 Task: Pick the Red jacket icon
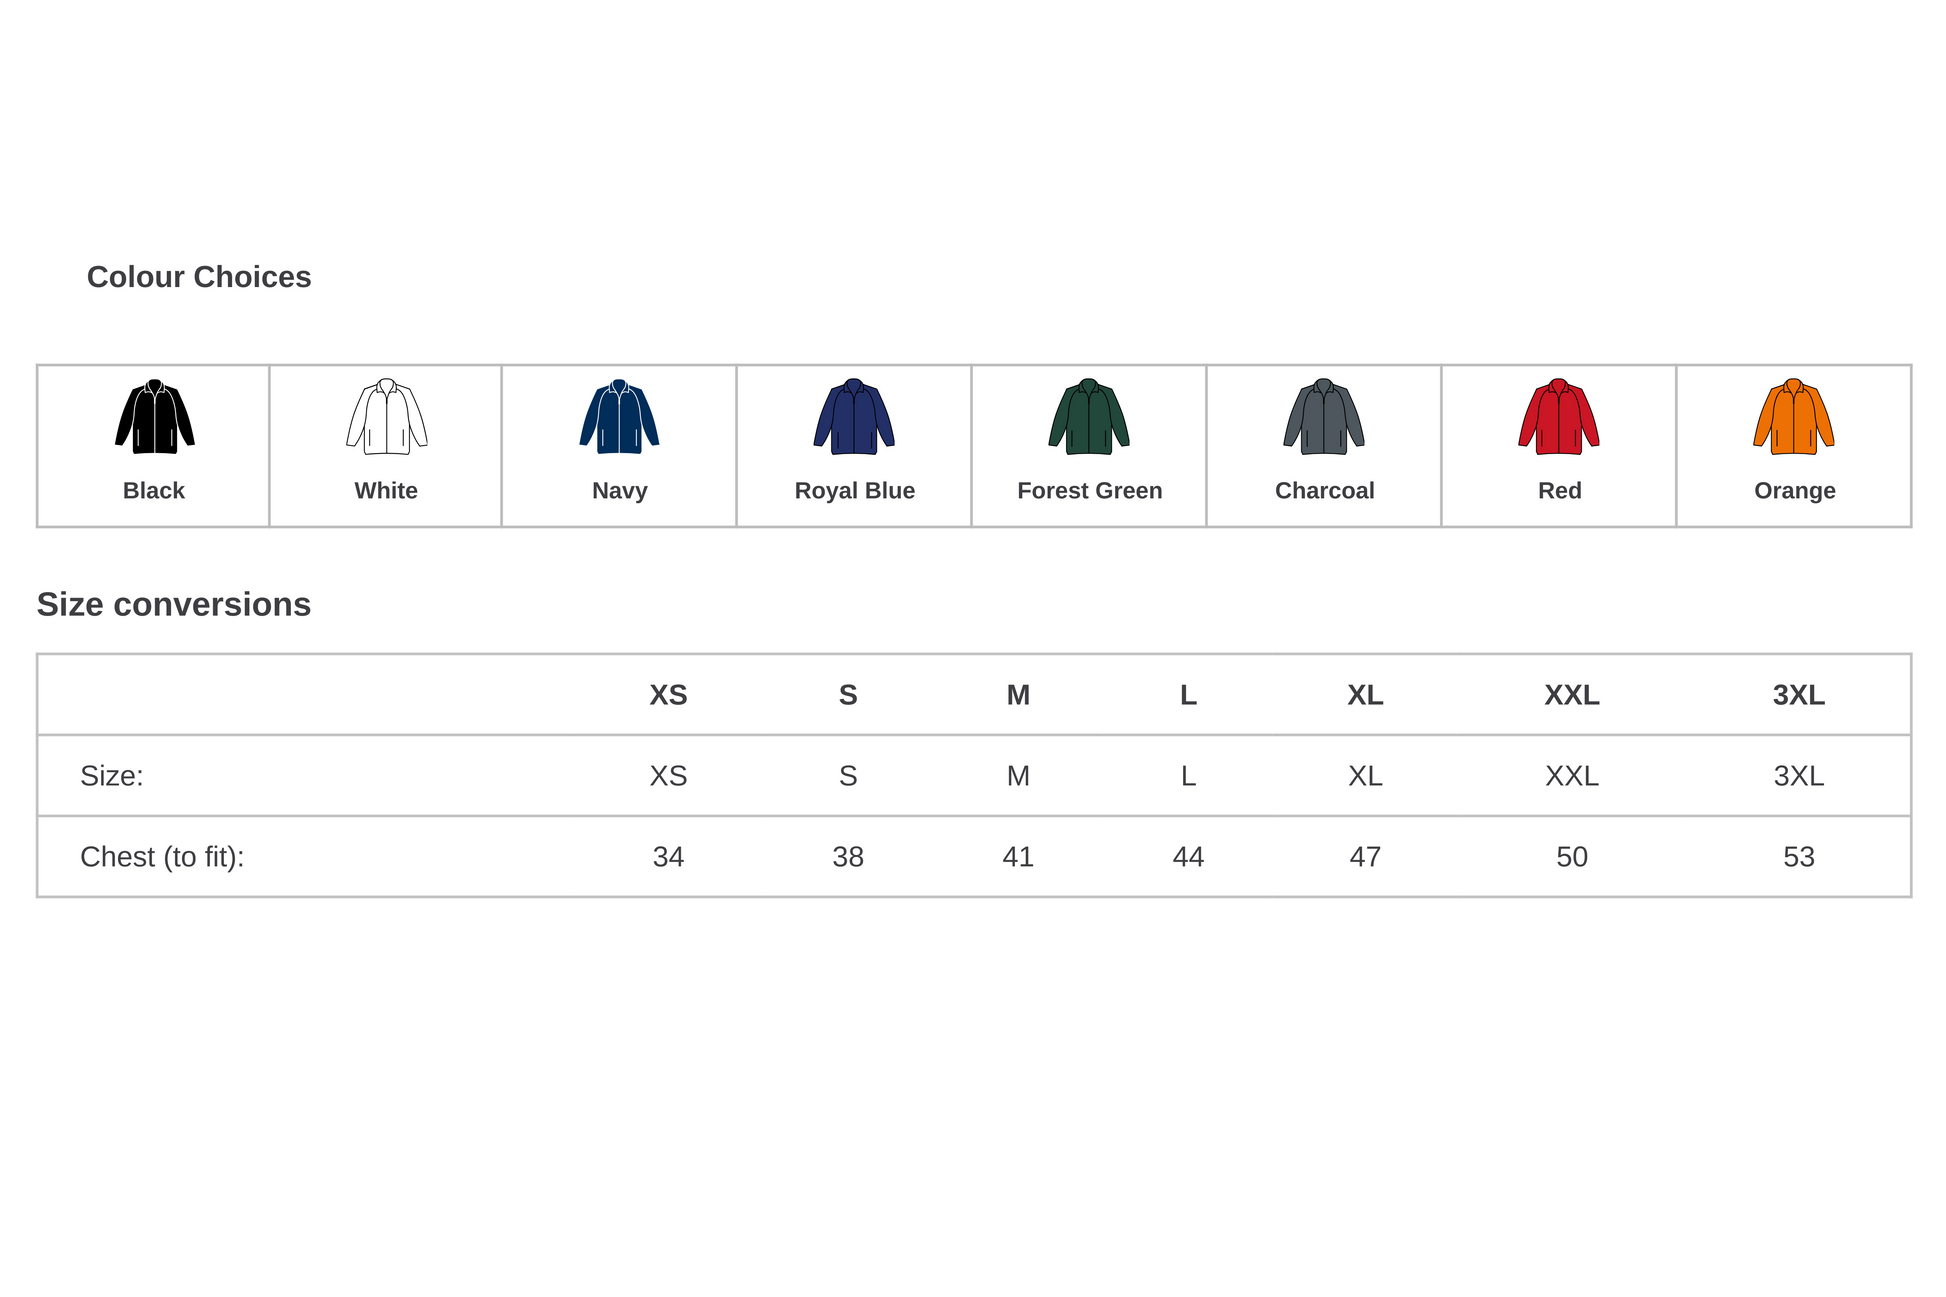[1559, 417]
